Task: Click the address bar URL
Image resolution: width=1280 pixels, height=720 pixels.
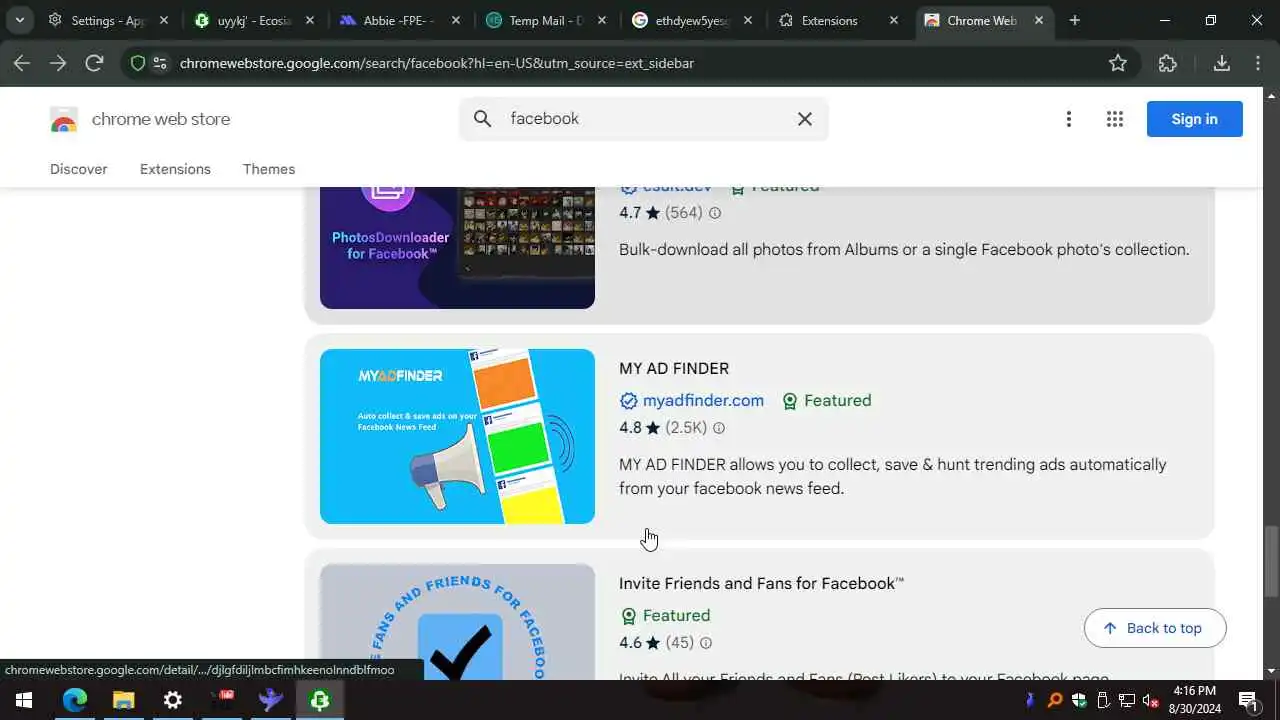Action: click(437, 63)
